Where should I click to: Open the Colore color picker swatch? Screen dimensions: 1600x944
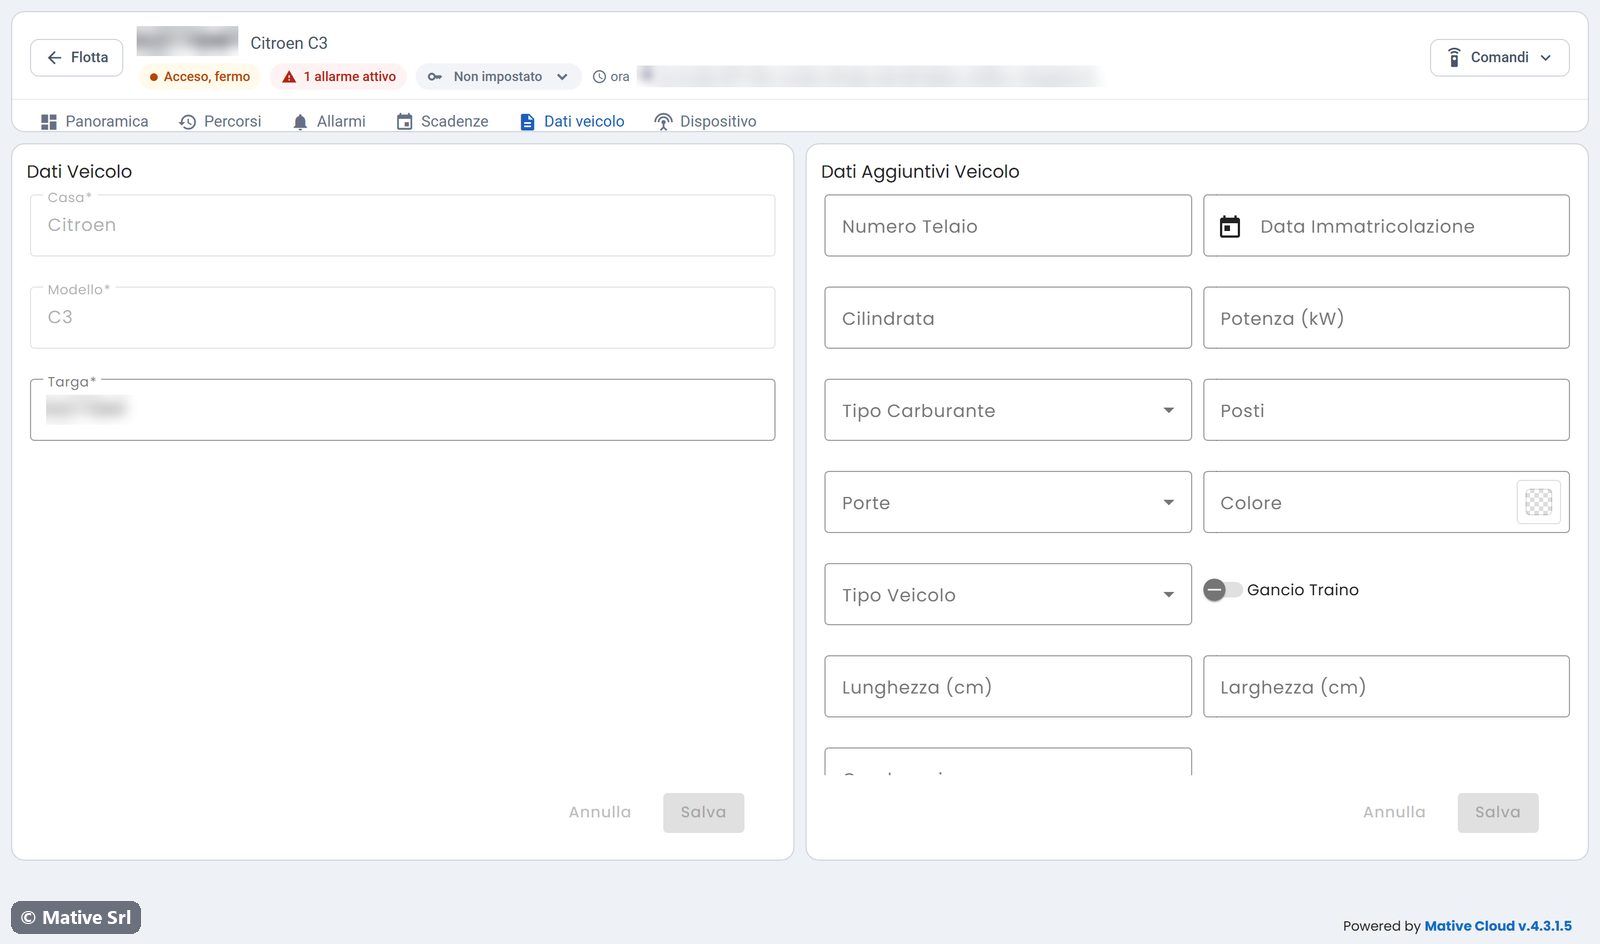[1539, 502]
